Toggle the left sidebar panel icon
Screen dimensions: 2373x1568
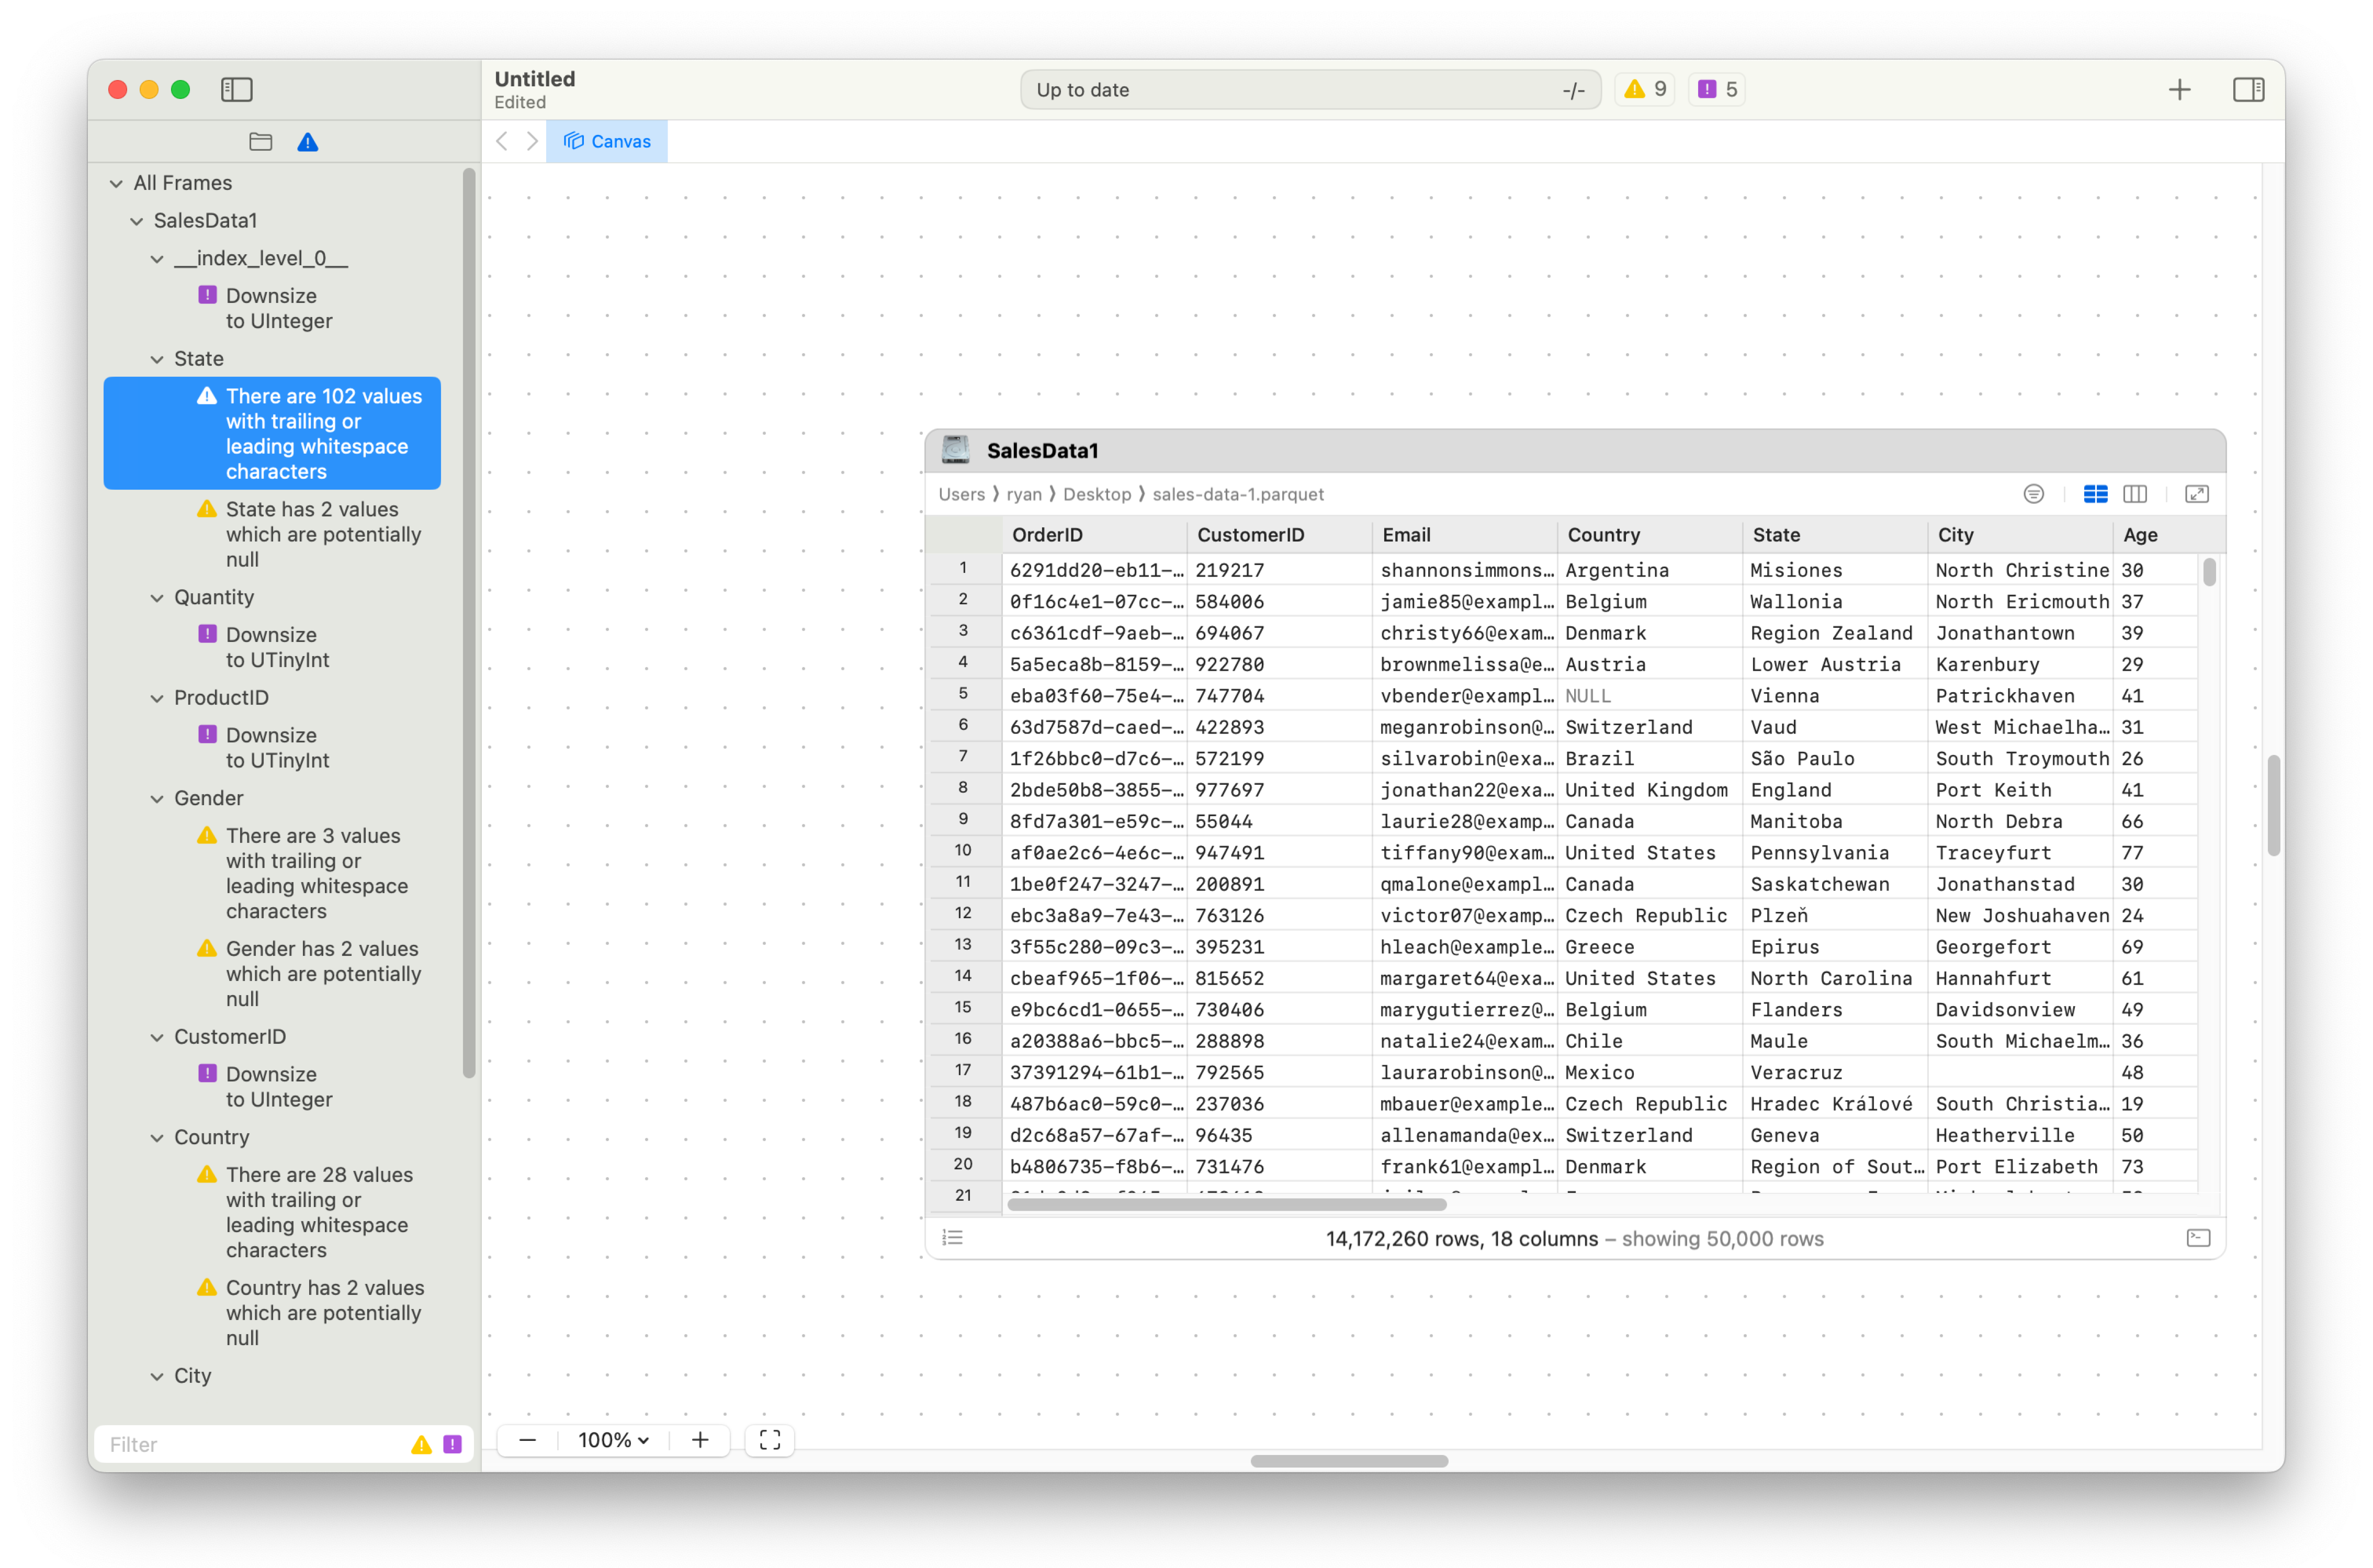[x=237, y=90]
